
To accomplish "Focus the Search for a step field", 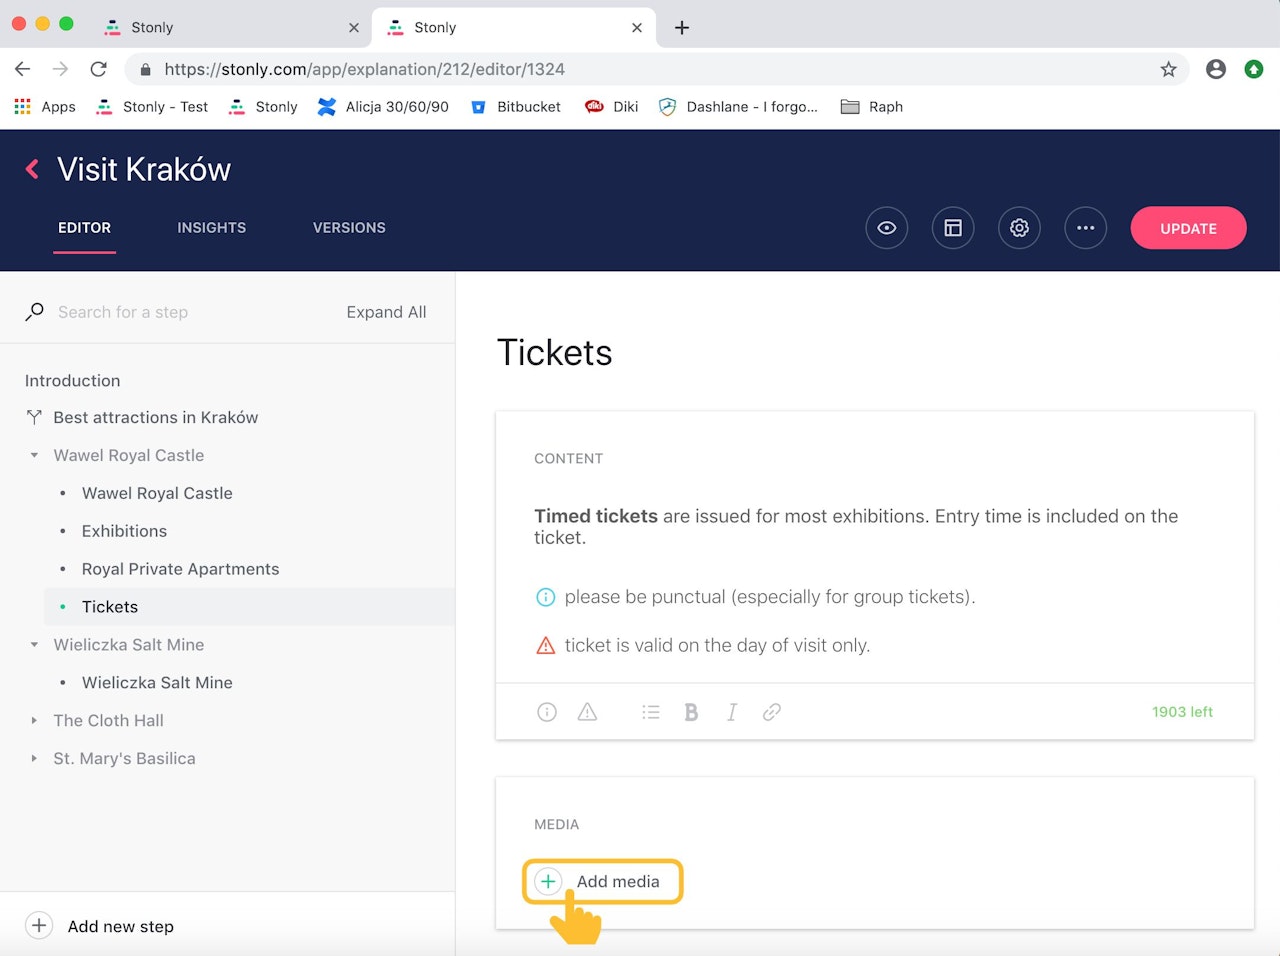I will (x=180, y=312).
